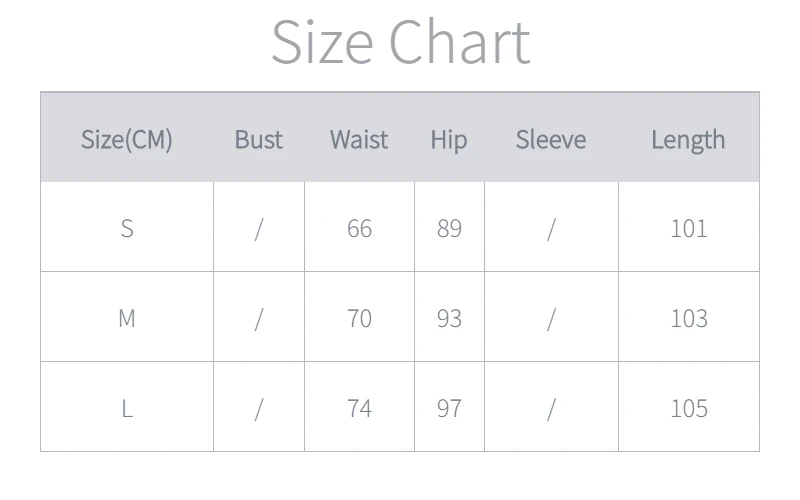The image size is (800, 500).
Task: Click waist value 74 for size L
Action: tap(359, 408)
